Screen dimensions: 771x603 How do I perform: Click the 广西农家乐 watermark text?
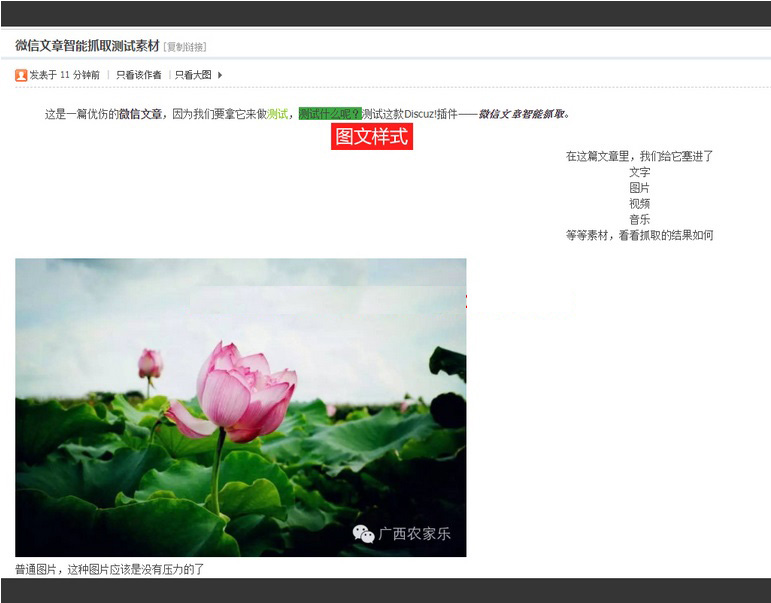tap(414, 534)
